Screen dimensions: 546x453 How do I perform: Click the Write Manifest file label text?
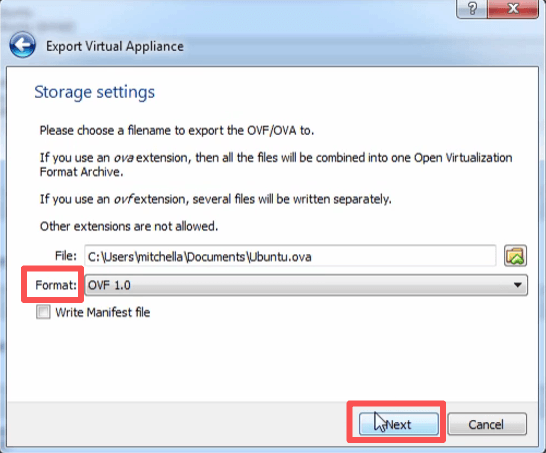[x=103, y=312]
